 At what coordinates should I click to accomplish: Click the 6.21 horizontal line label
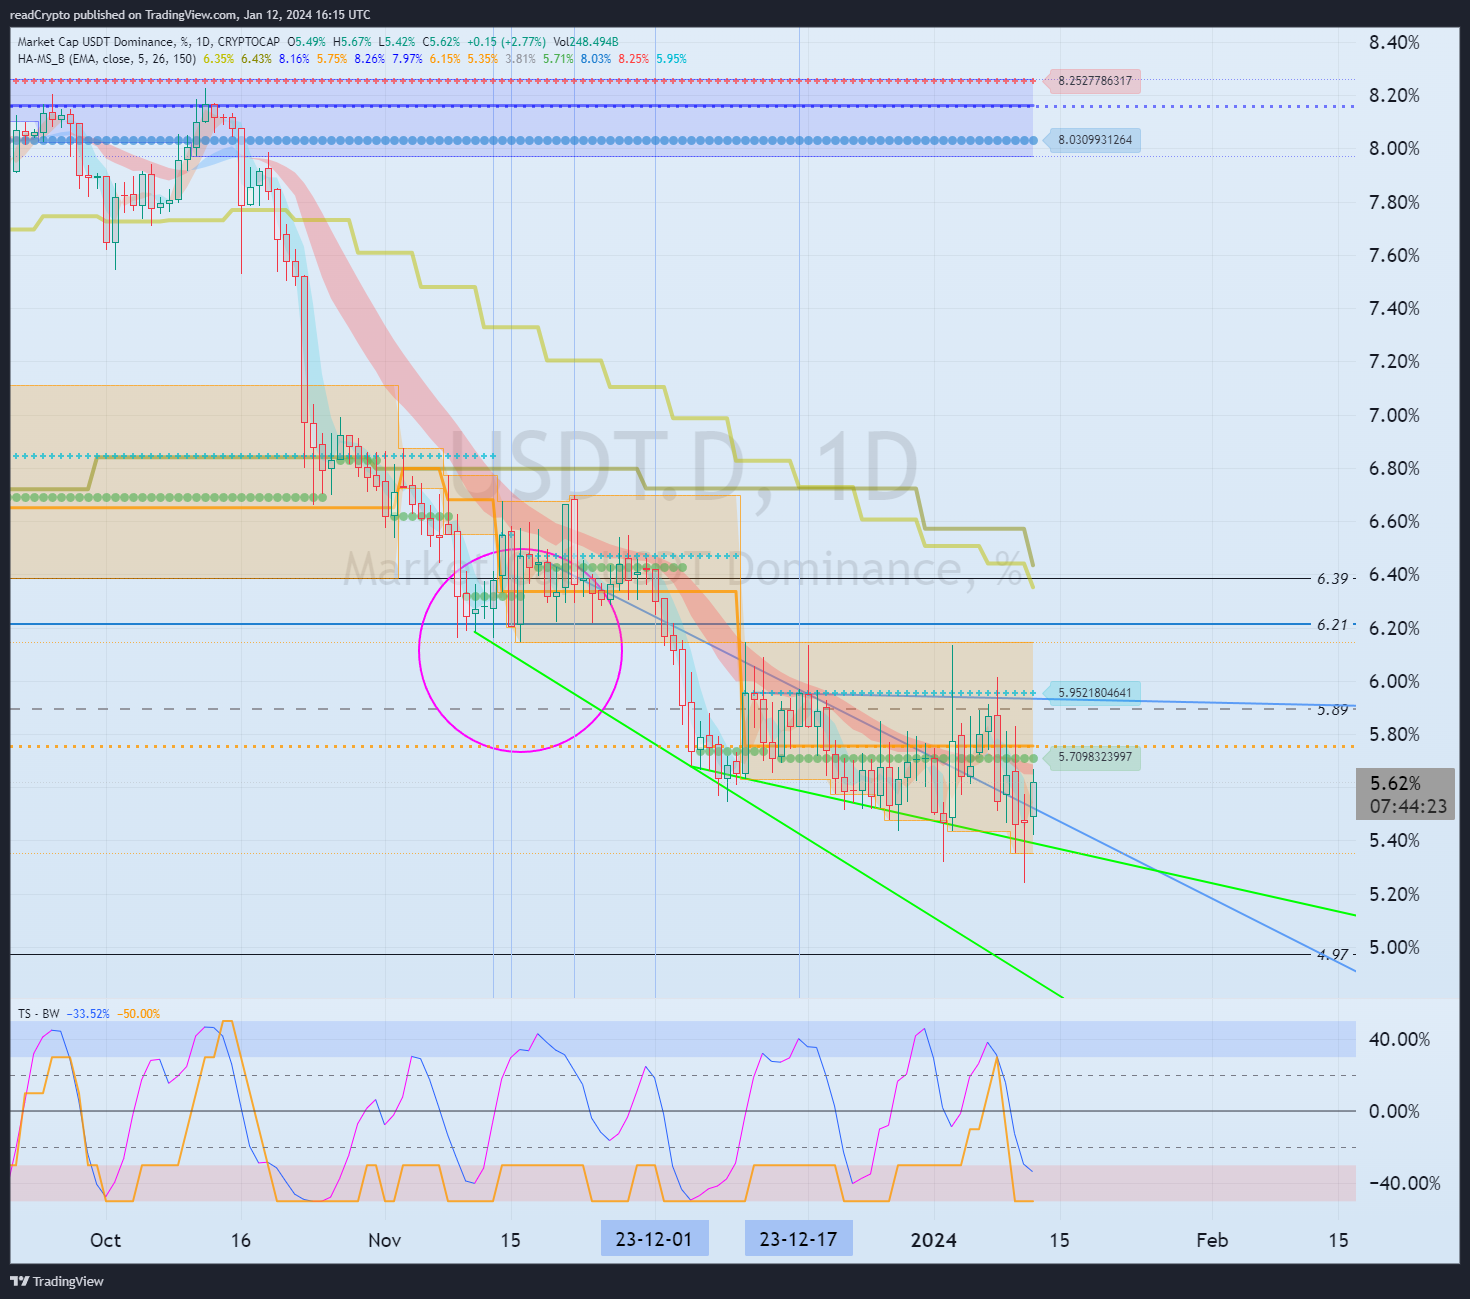click(x=1332, y=624)
